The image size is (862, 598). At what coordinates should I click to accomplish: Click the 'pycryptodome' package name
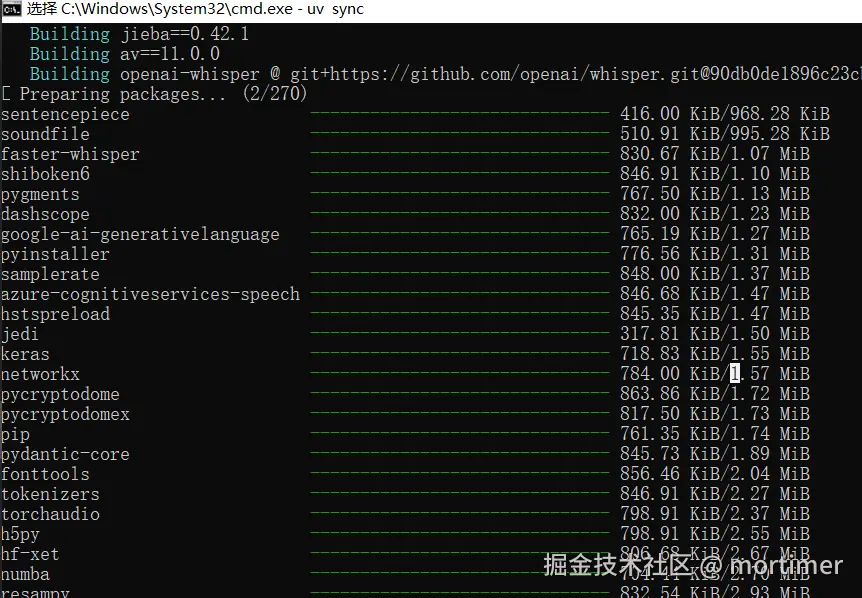click(x=60, y=395)
